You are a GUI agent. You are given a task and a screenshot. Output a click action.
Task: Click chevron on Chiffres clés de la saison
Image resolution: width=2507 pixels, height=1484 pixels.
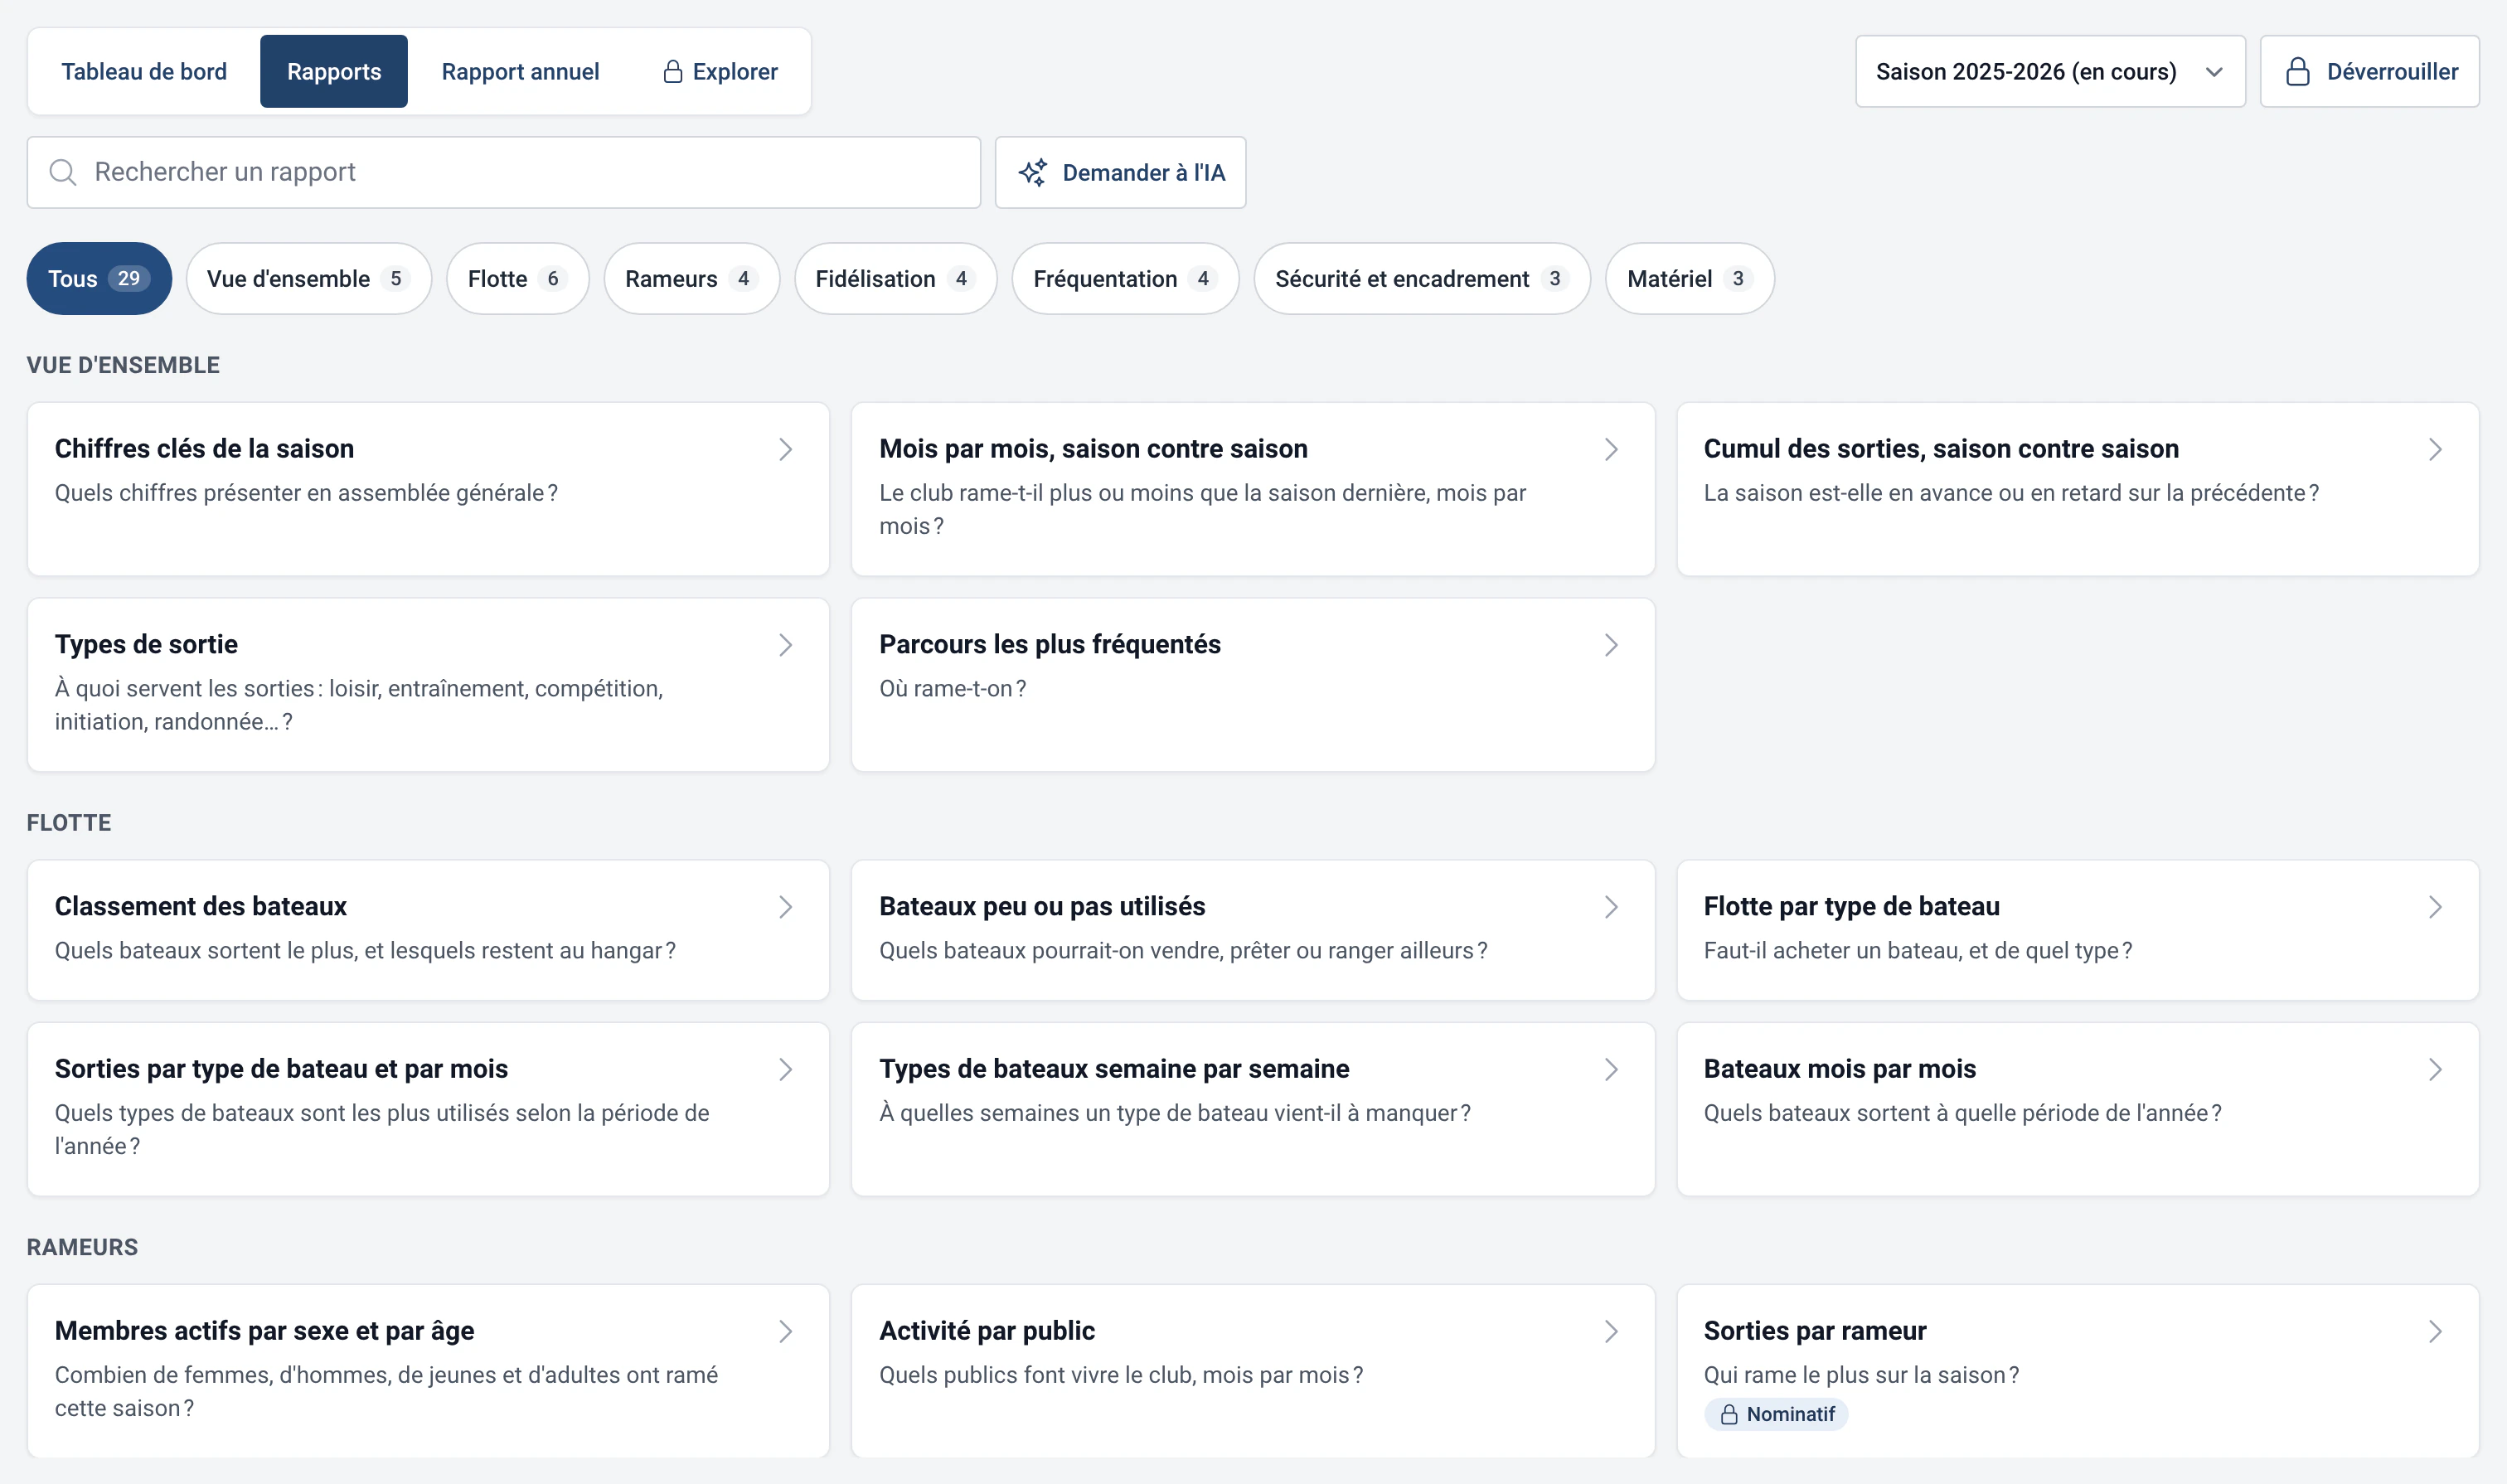[x=786, y=449]
